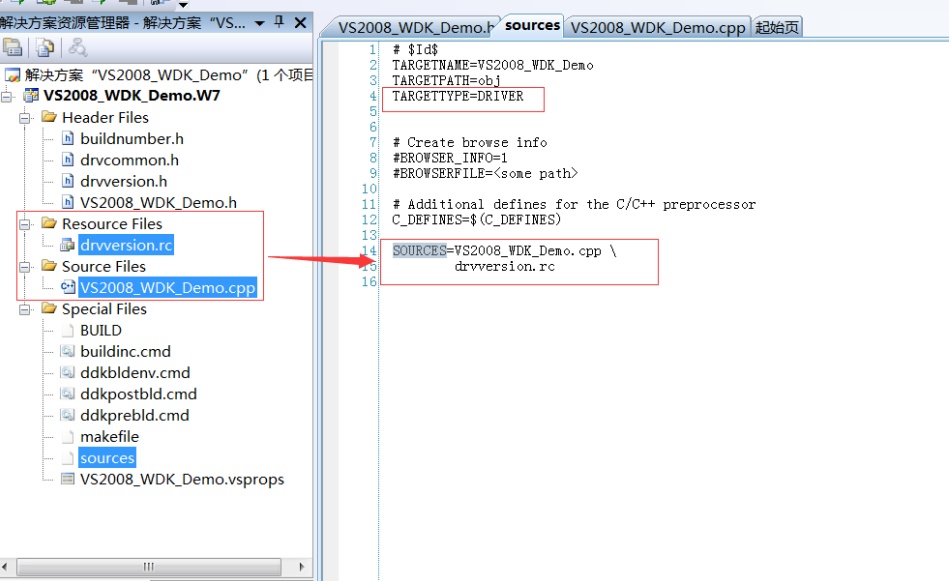Collapse the Header Files folder

[x=25, y=118]
